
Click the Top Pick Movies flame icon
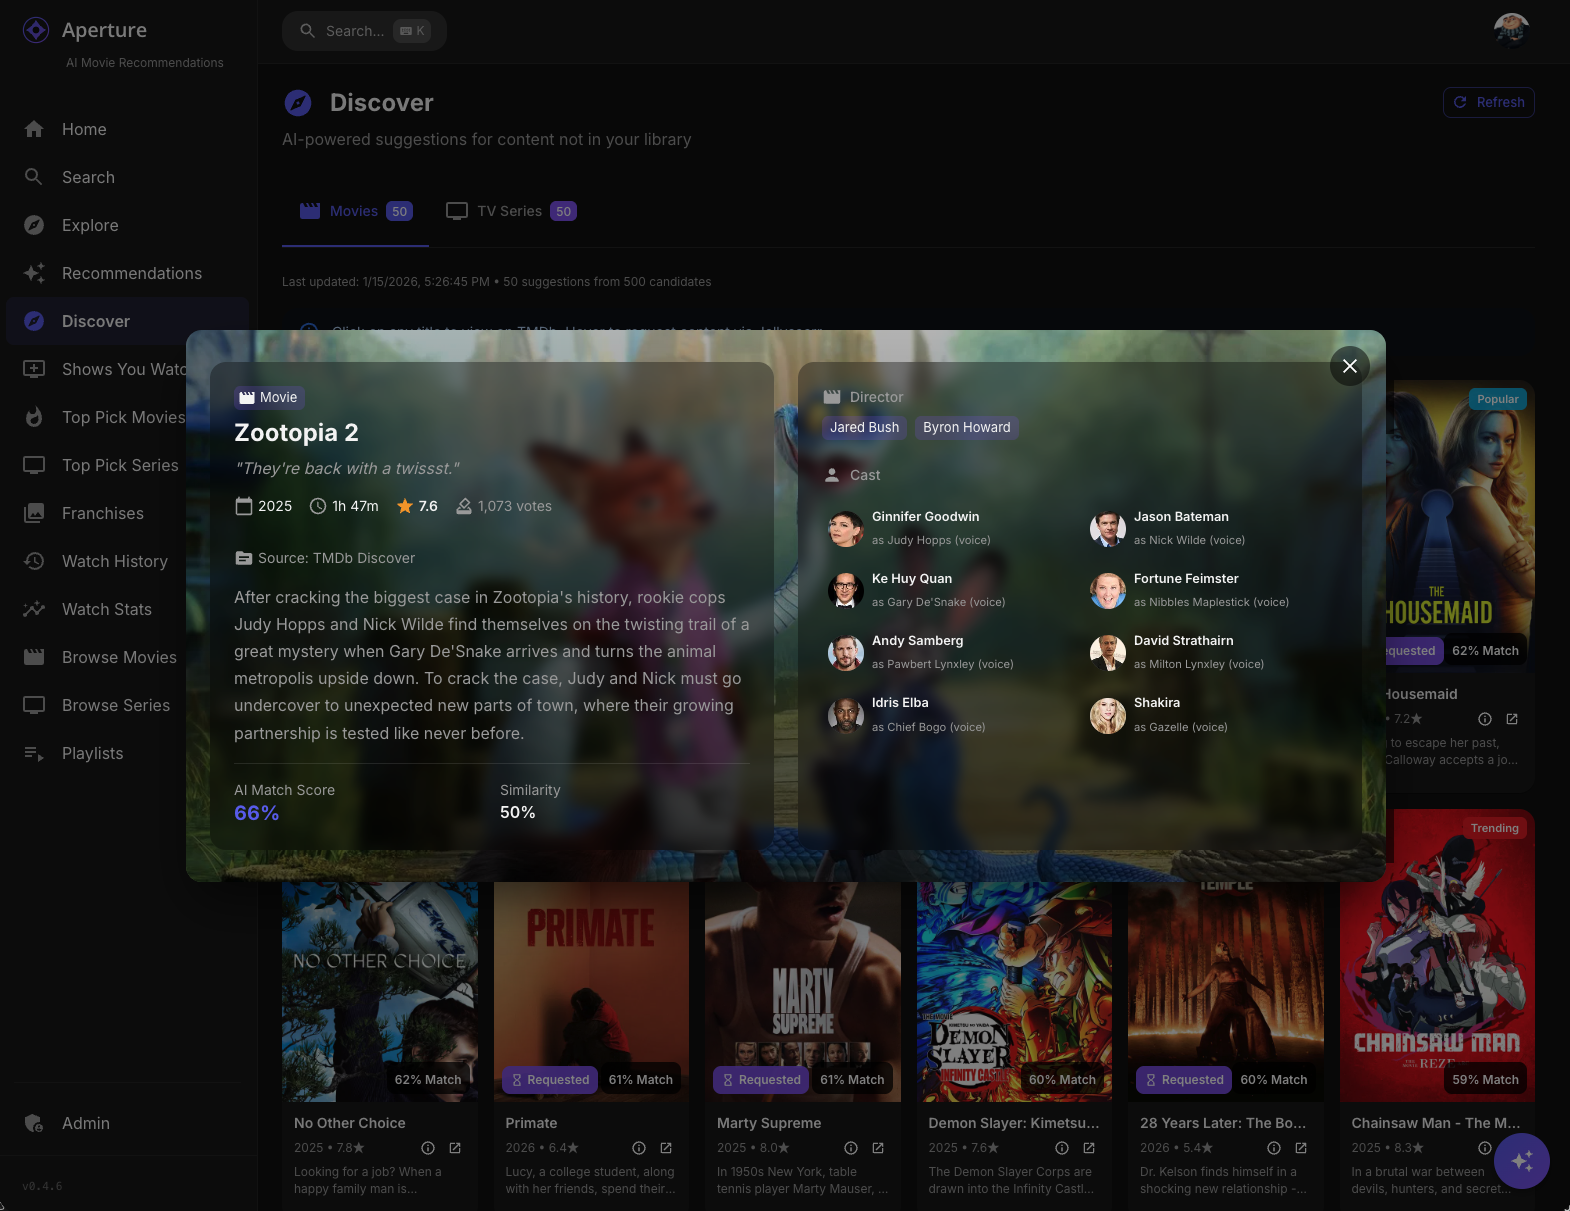[x=34, y=417]
